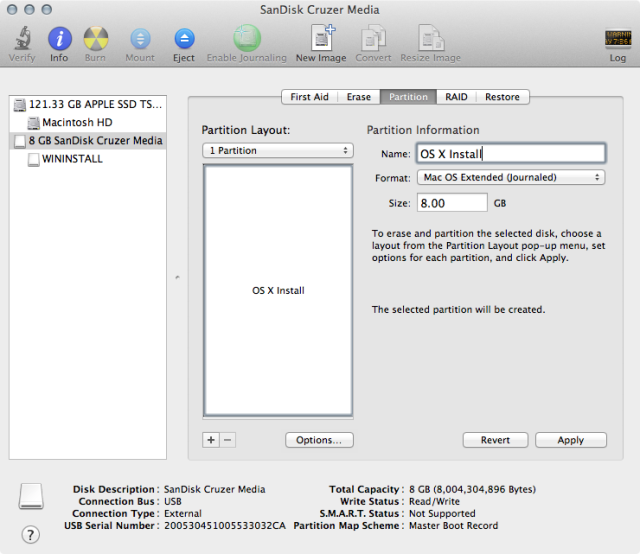Select the OS X Install partition block
The width and height of the screenshot is (640, 554).
point(278,291)
